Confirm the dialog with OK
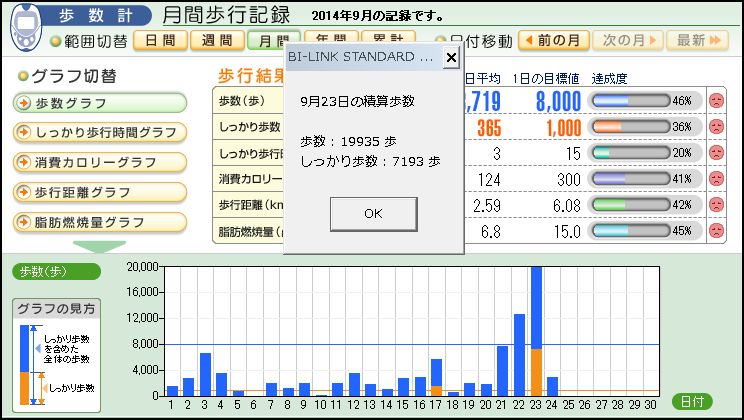 (x=374, y=214)
